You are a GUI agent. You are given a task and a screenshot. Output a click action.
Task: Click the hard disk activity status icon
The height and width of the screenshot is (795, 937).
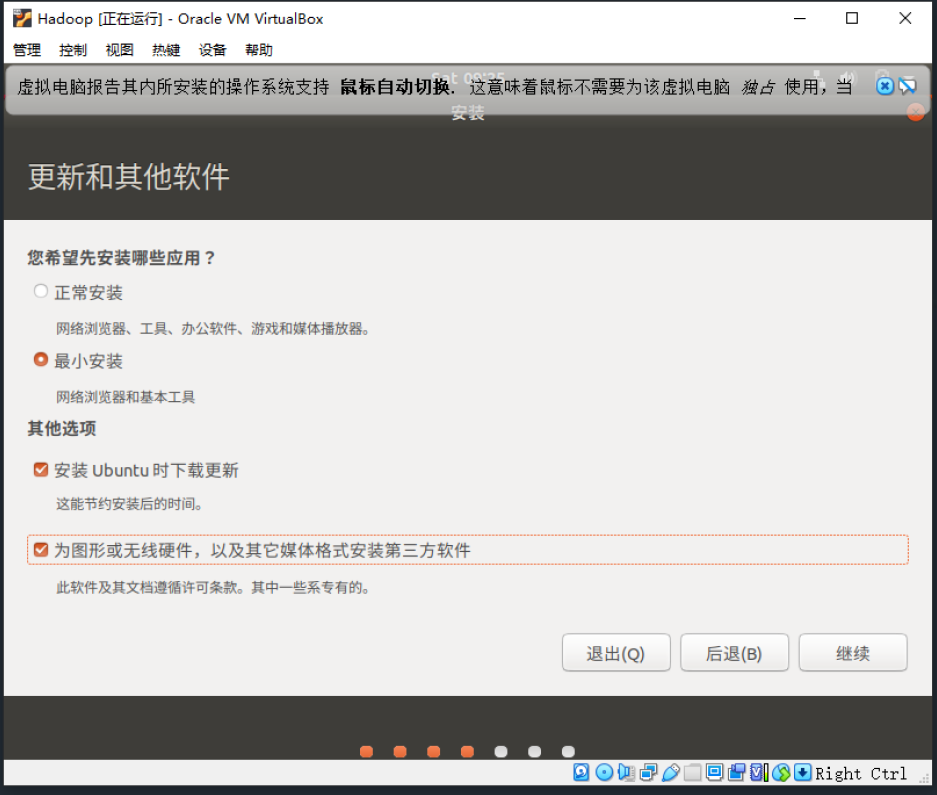[x=581, y=772]
